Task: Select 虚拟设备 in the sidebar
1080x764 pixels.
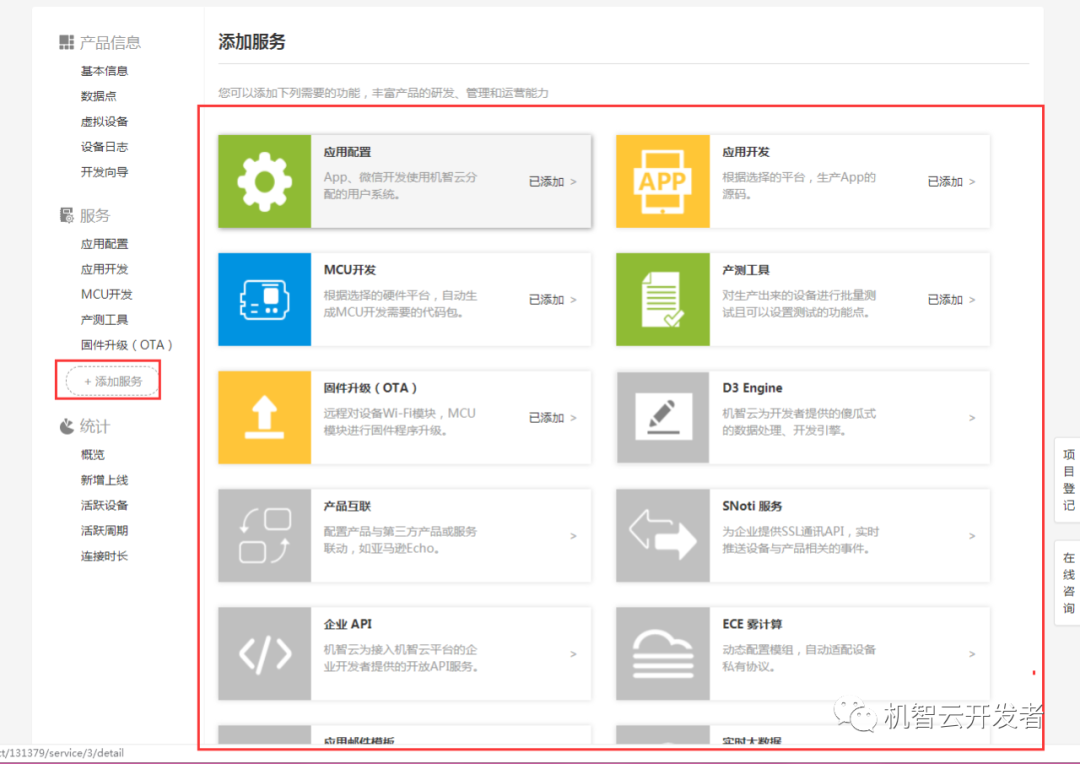Action: [104, 121]
